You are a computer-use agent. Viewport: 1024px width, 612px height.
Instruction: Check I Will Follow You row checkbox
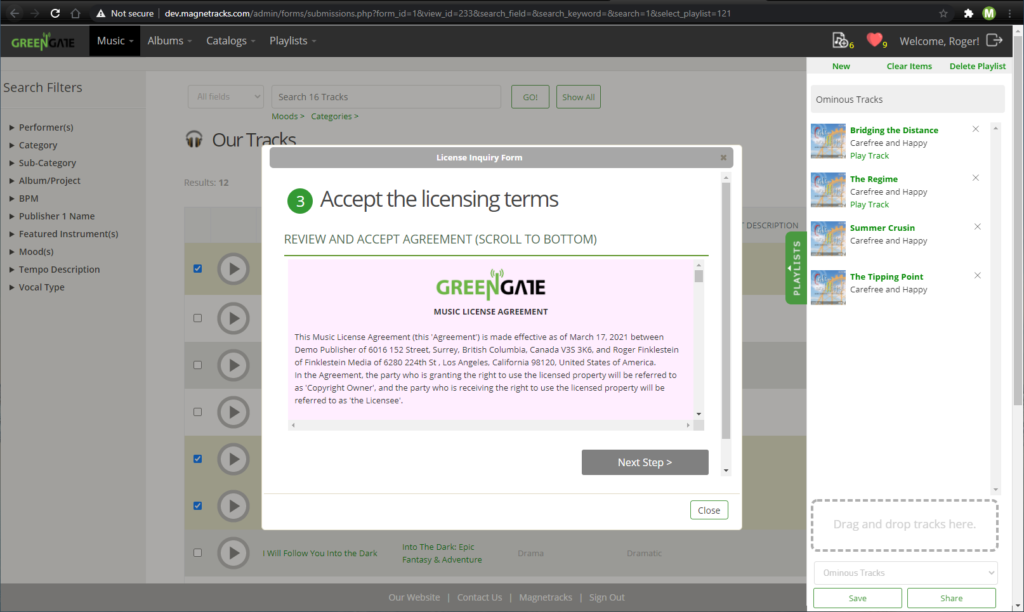point(197,553)
